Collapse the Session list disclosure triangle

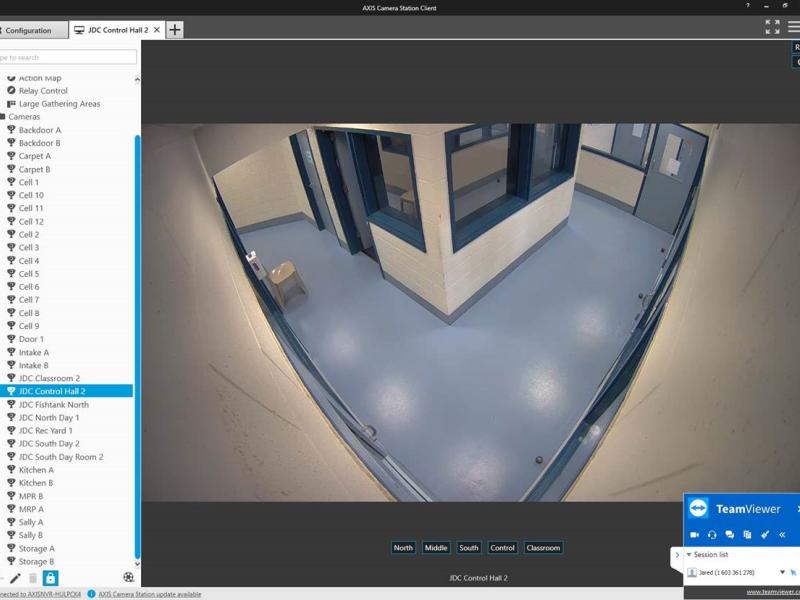click(x=689, y=555)
